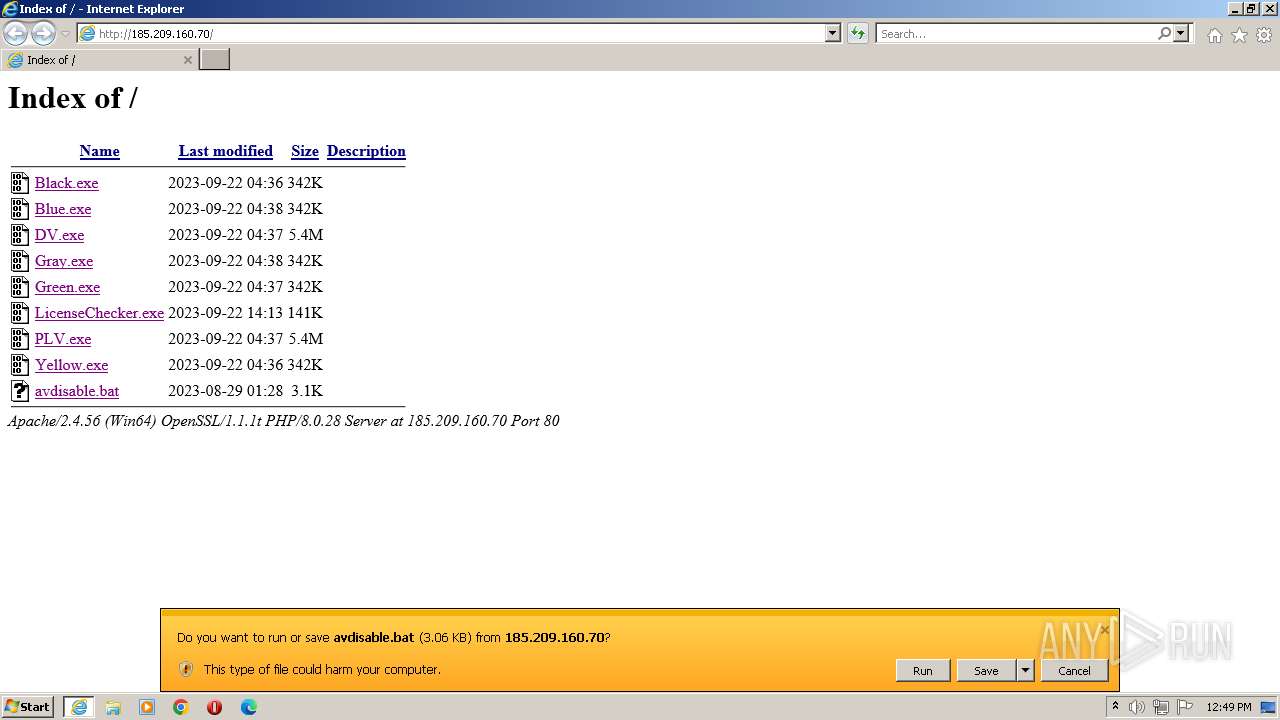Open the search provider dropdown arrow
The image size is (1280, 720).
1181,33
